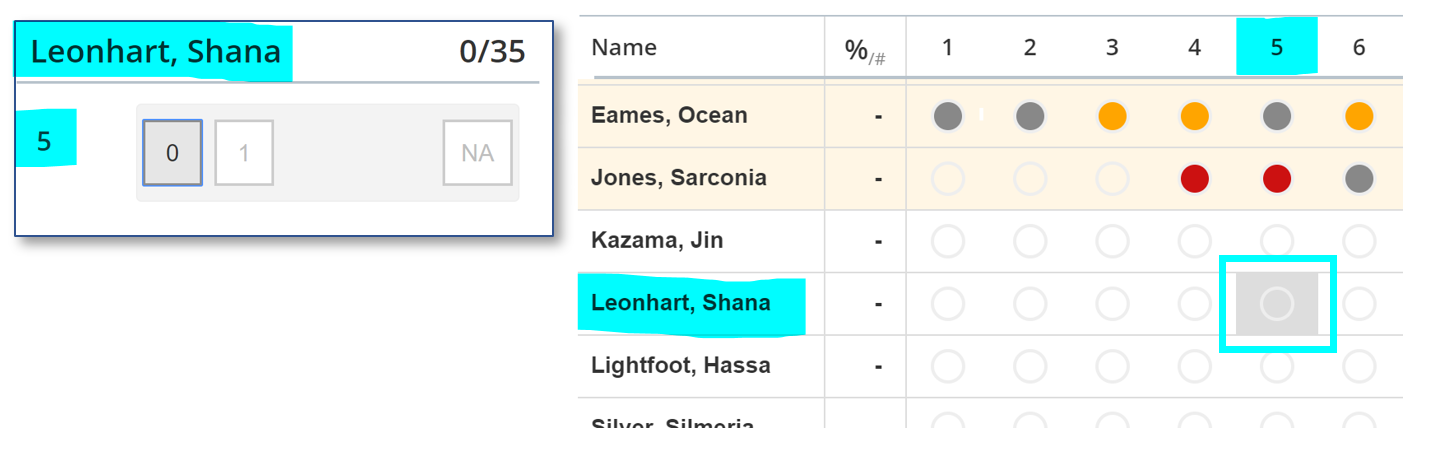Screen dimensions: 1434x458
Task: Select highlighted Leonhart, Shana cell in column 5
Action: [1276, 304]
